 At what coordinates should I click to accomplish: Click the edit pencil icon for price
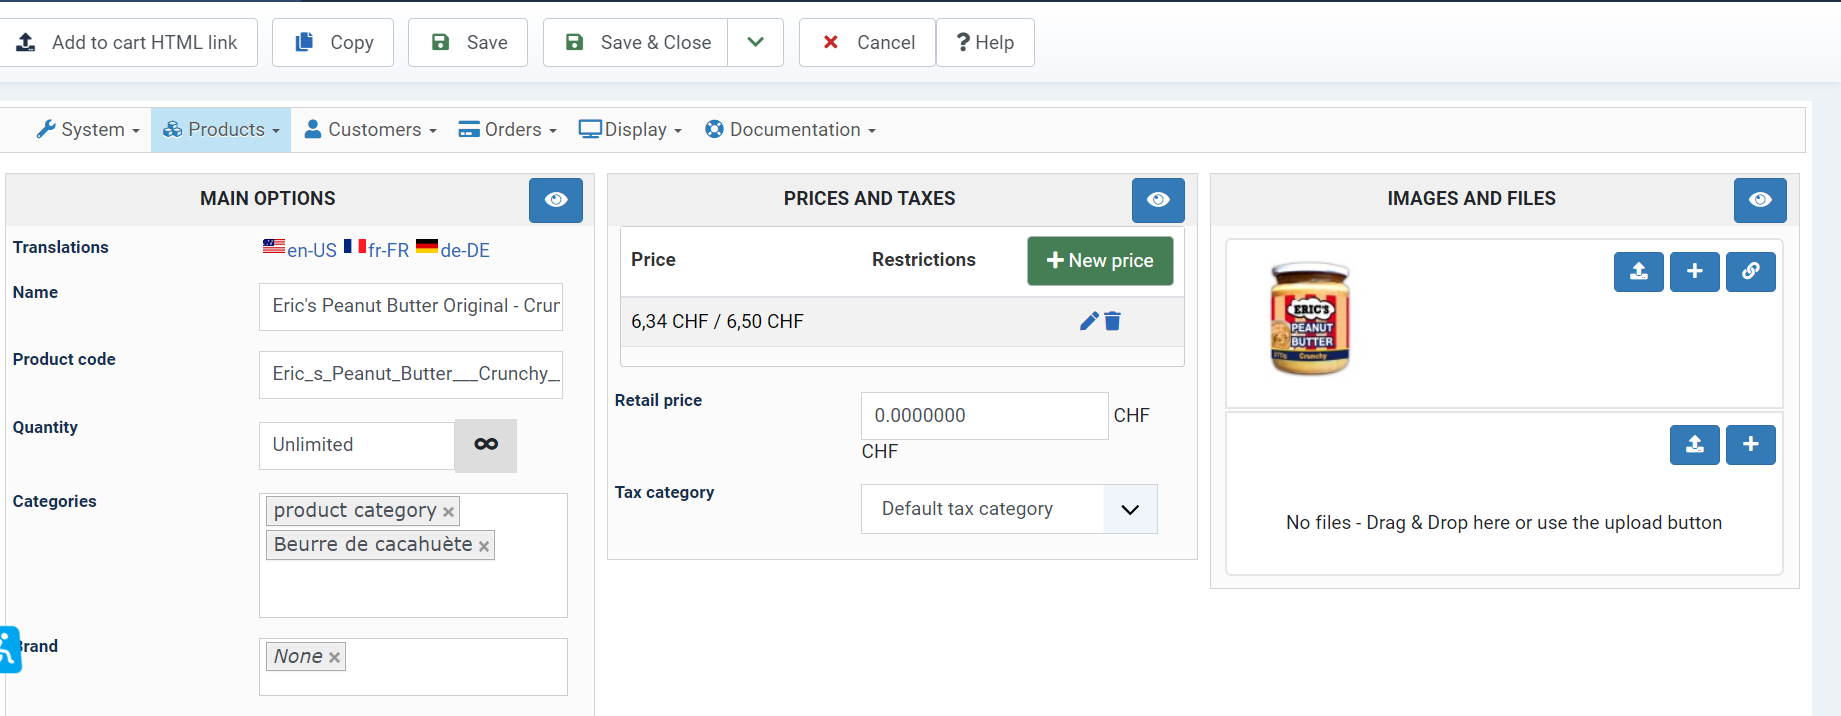(1089, 321)
